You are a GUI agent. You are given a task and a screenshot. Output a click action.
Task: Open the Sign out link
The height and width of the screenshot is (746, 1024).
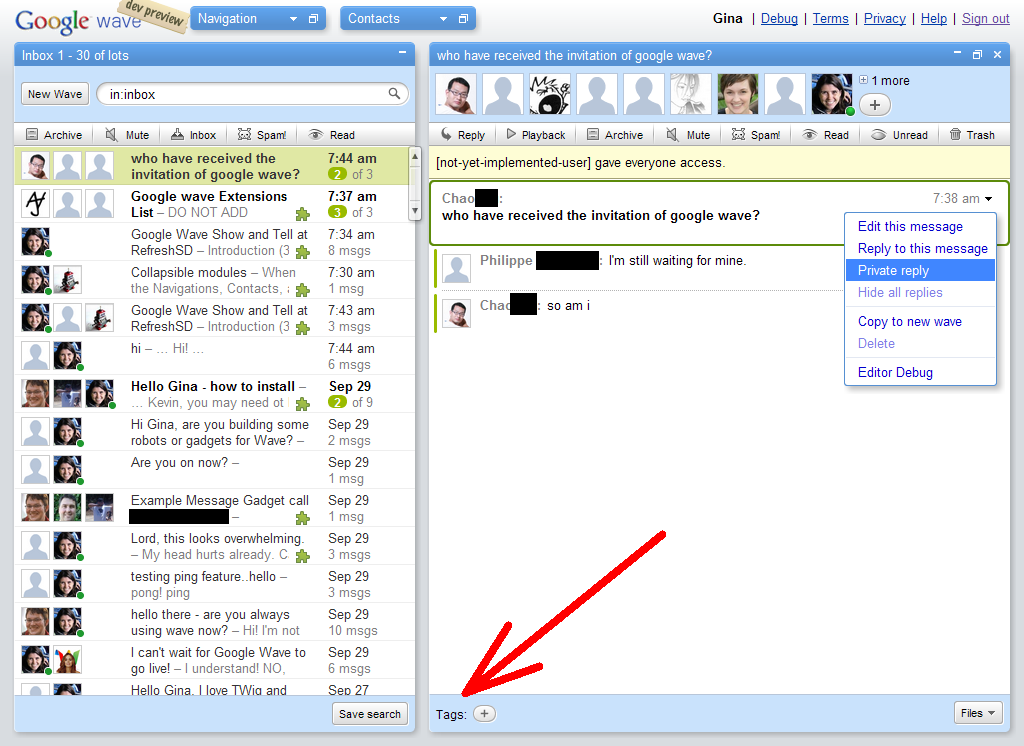[985, 18]
